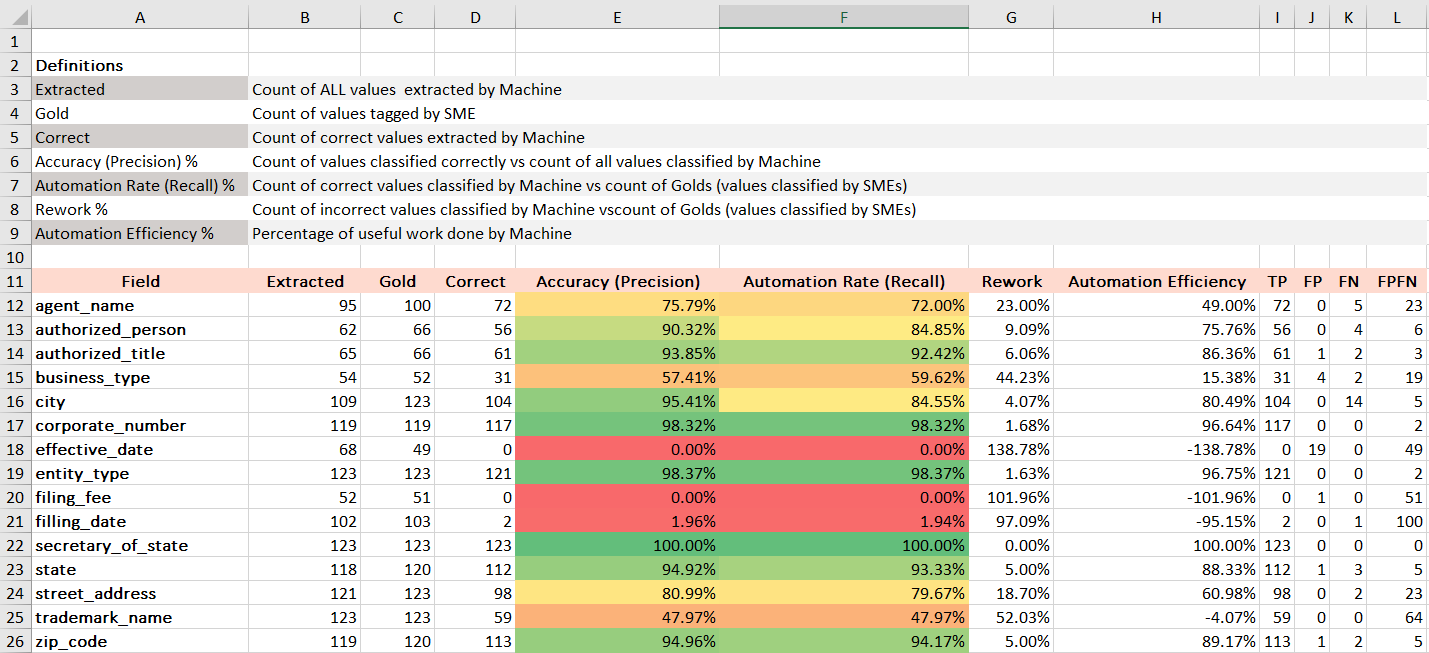Click the 'FPFN' column header cell

(1397, 281)
